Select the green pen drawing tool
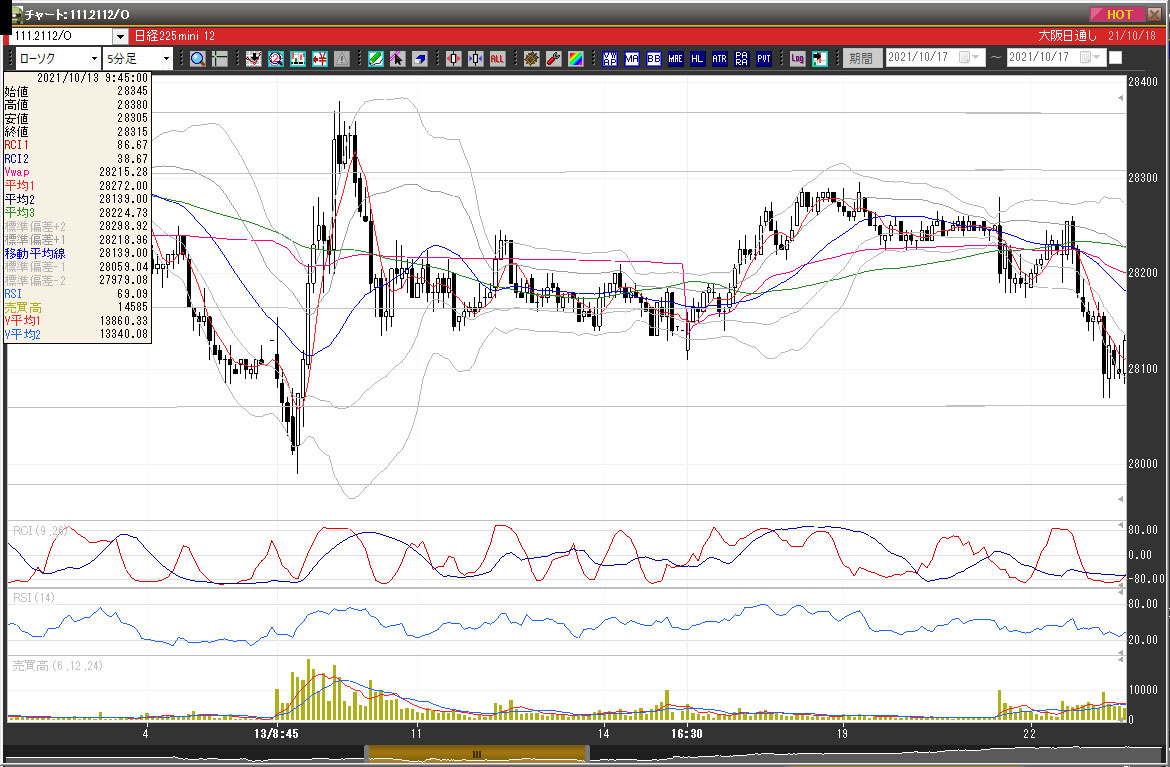The image size is (1170, 767). [375, 59]
